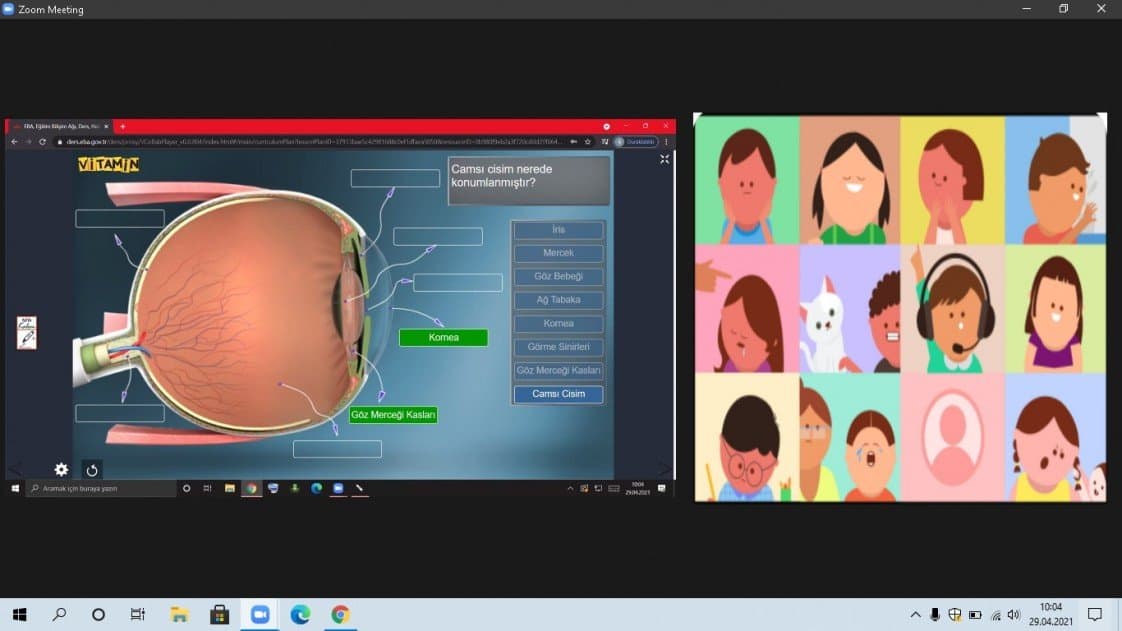1122x631 pixels.
Task: Open the clock showing 10:04 on the main taskbar
Action: (1050, 615)
